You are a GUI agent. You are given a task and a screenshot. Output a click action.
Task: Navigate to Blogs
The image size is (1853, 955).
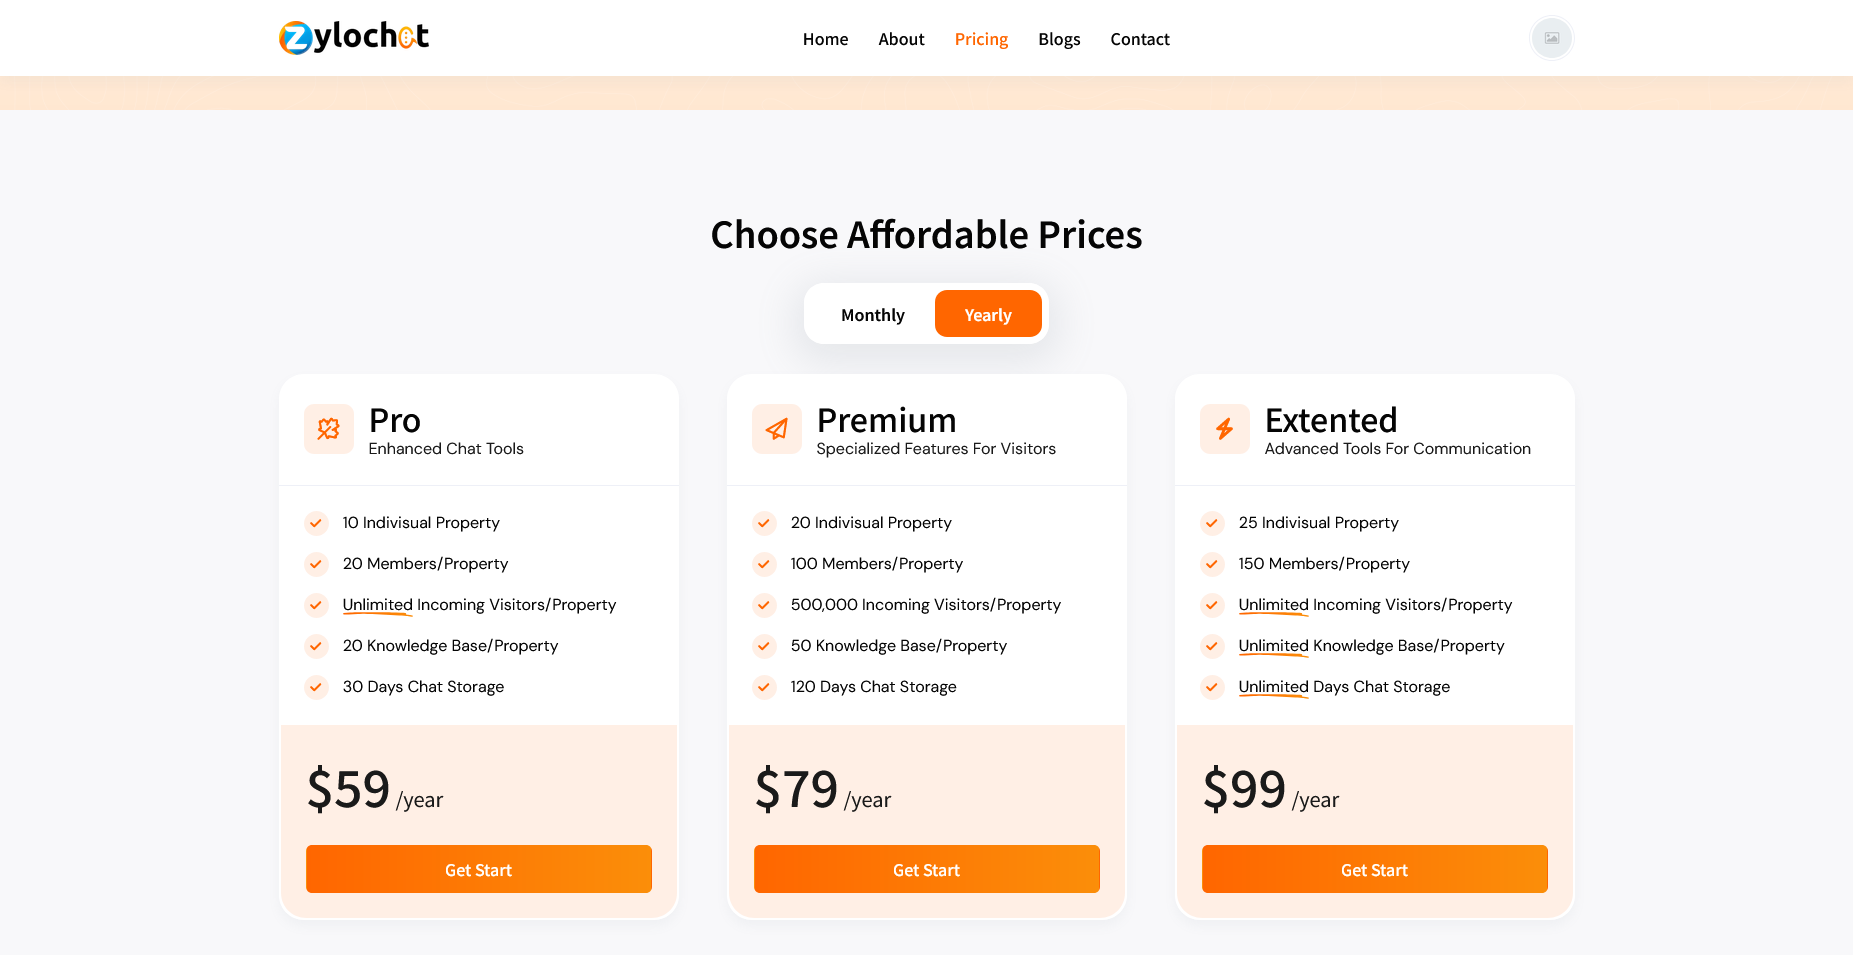point(1059,39)
